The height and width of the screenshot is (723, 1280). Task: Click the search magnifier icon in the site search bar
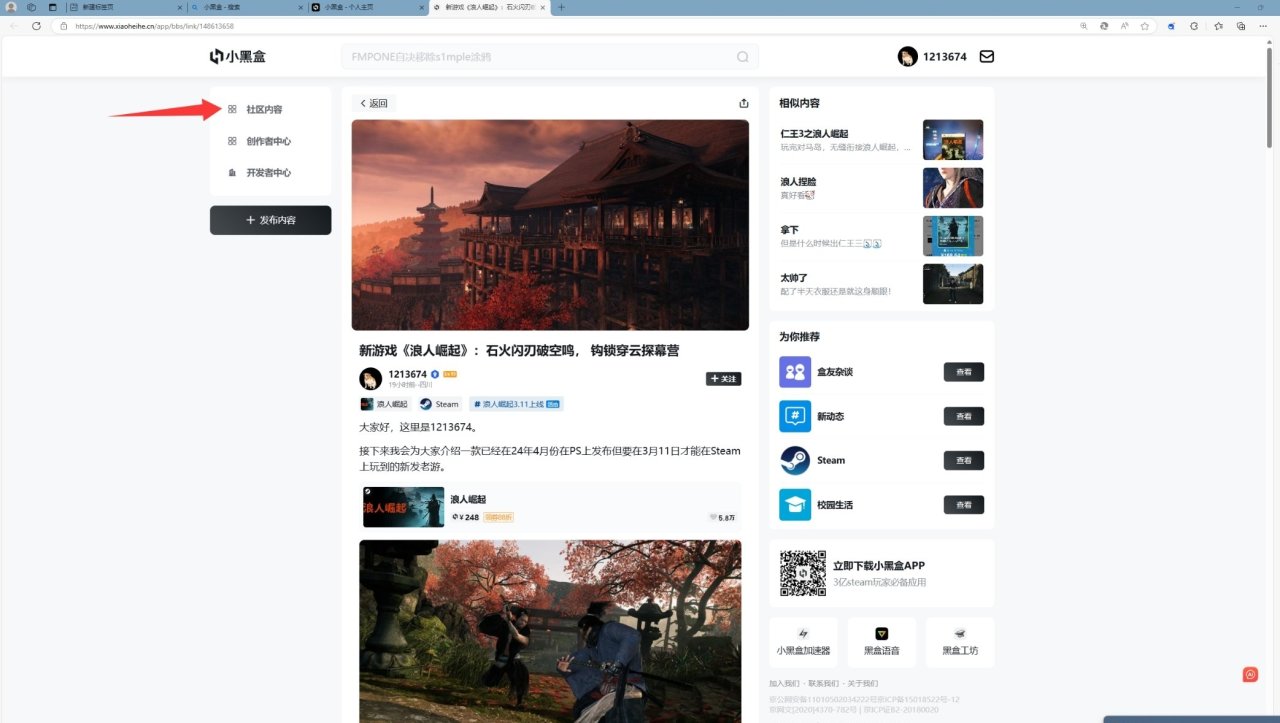tap(743, 57)
